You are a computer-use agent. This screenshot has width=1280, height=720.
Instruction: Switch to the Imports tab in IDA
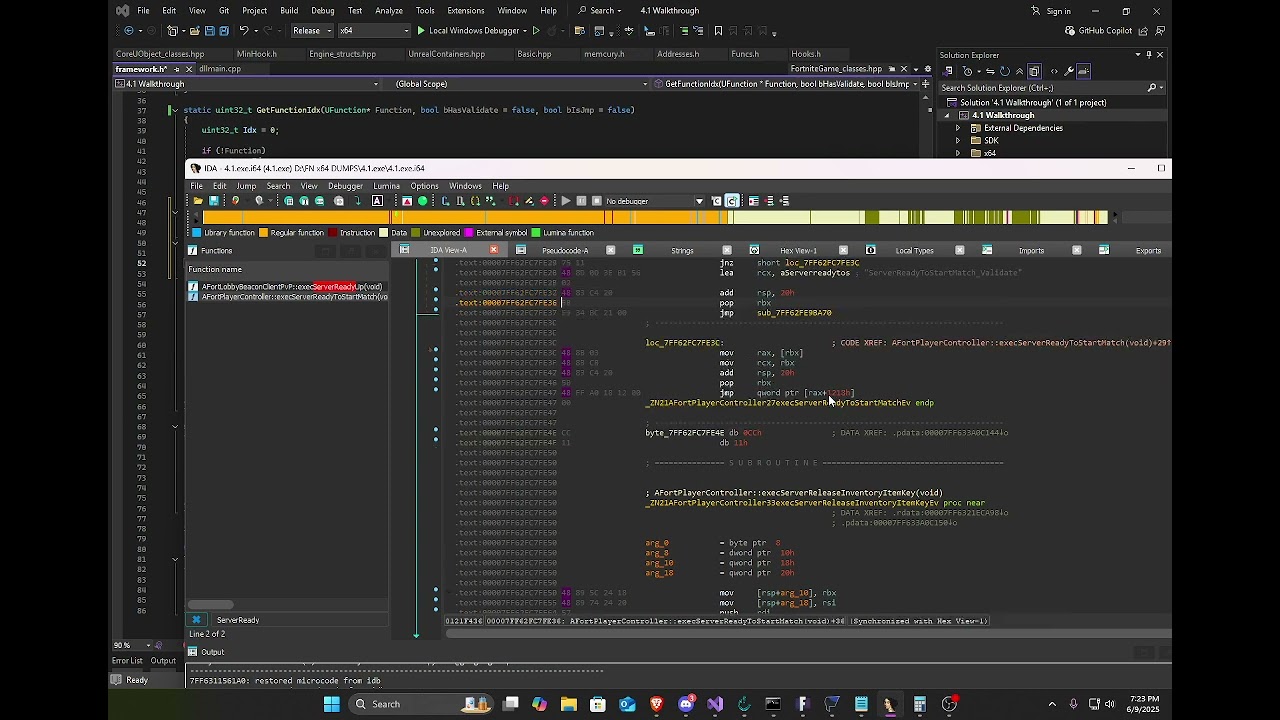[x=1031, y=251]
